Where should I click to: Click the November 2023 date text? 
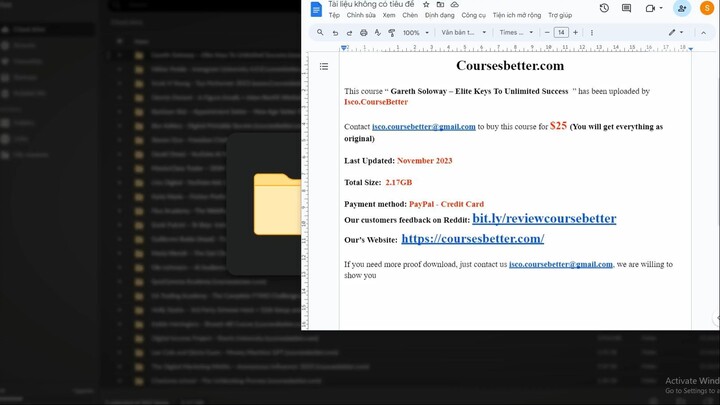[424, 161]
